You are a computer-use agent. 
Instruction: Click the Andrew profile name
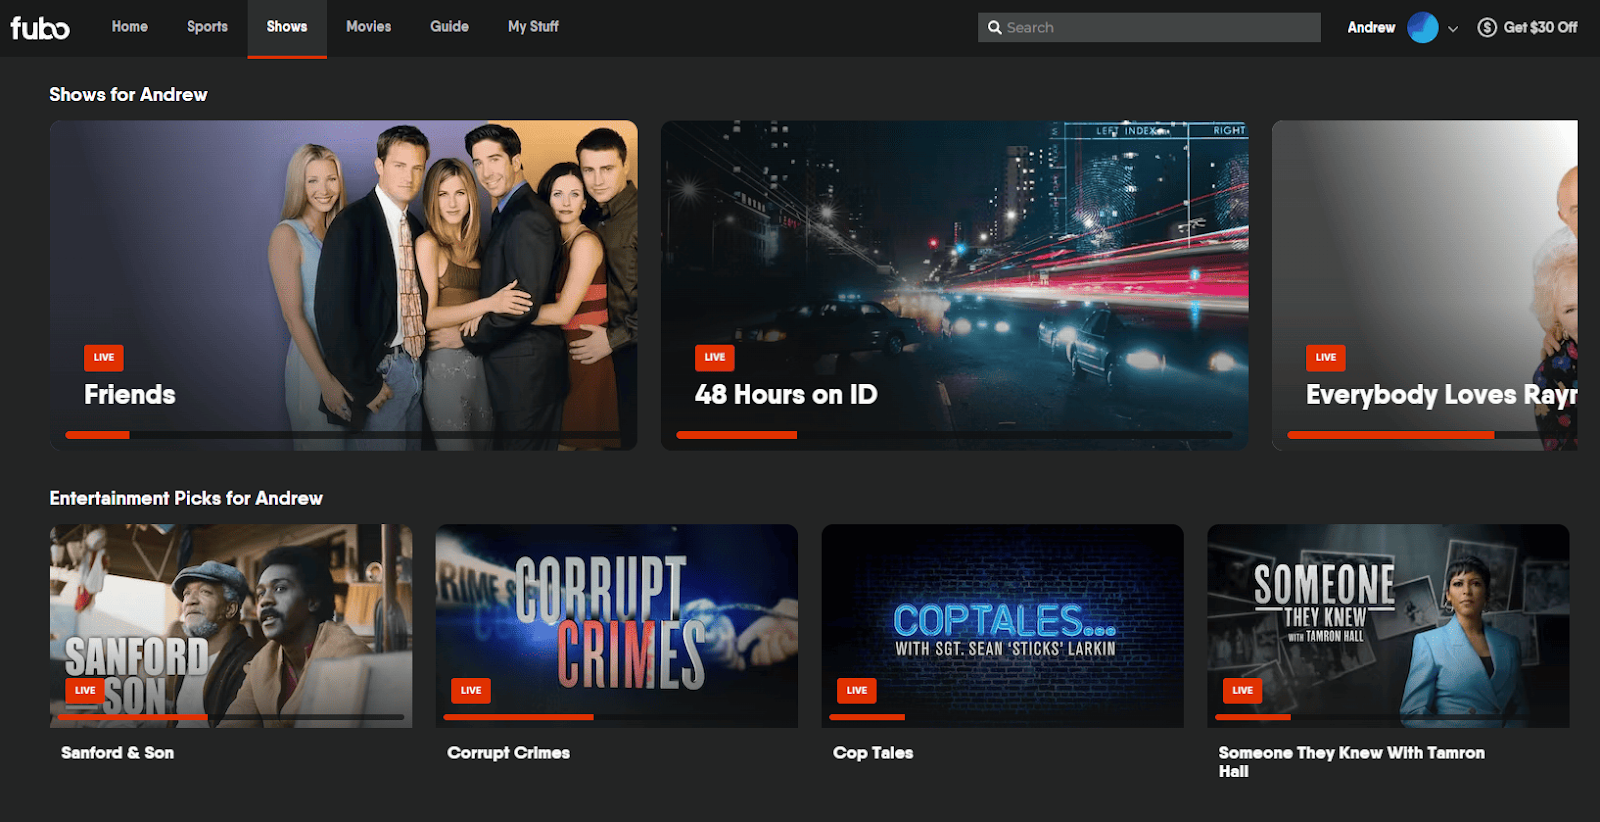click(1371, 27)
